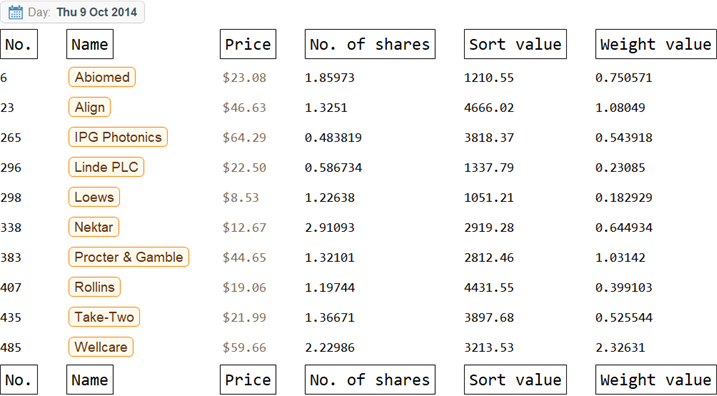Click sort value 3213.53
Screen dimensions: 717x396
tap(489, 348)
